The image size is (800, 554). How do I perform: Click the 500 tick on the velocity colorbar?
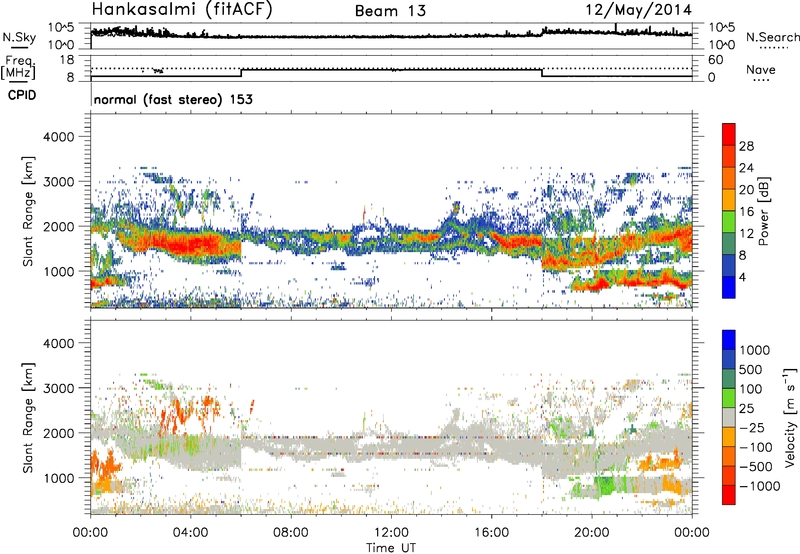(x=751, y=369)
